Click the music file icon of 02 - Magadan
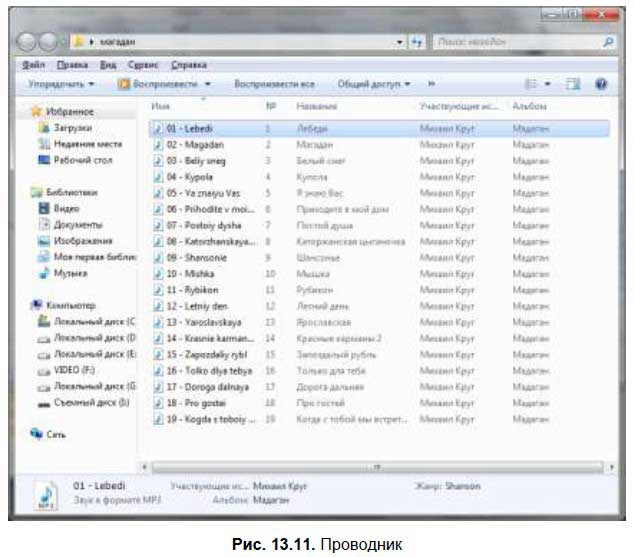Screen dimensions: 634x557 point(158,145)
